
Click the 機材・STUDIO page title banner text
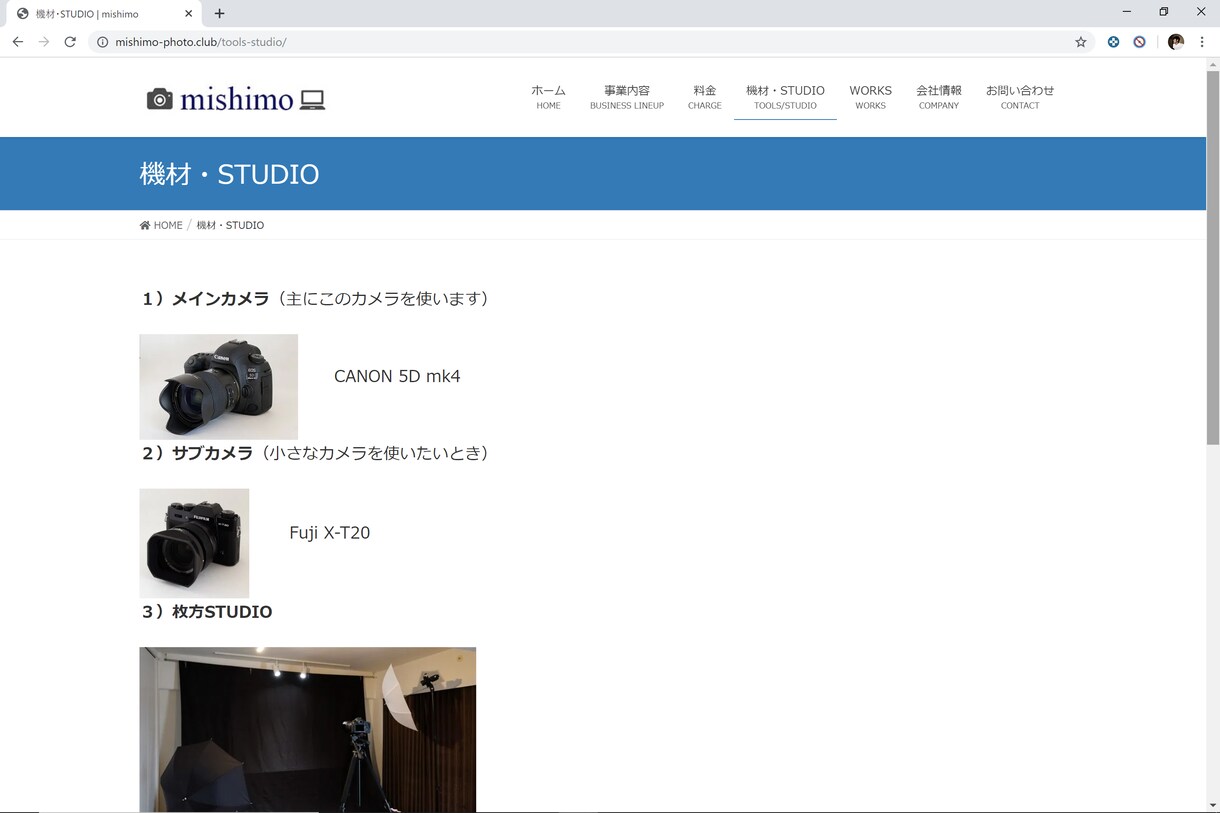coord(229,174)
